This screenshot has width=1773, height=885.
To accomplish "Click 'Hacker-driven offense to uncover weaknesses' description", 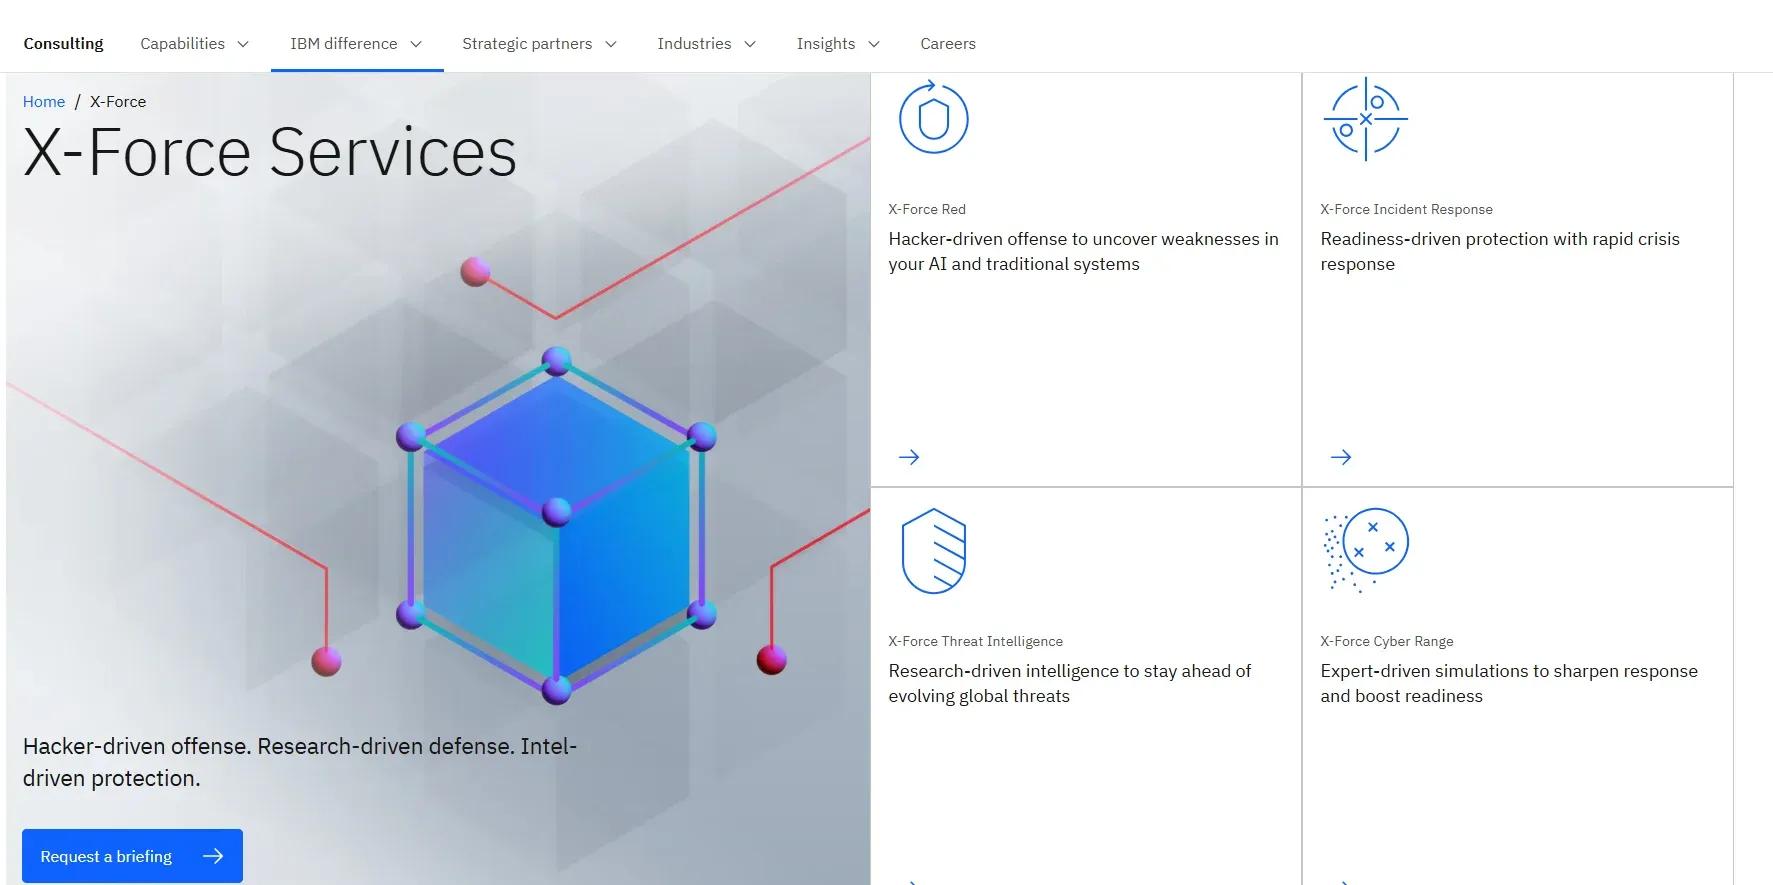I will 1083,251.
